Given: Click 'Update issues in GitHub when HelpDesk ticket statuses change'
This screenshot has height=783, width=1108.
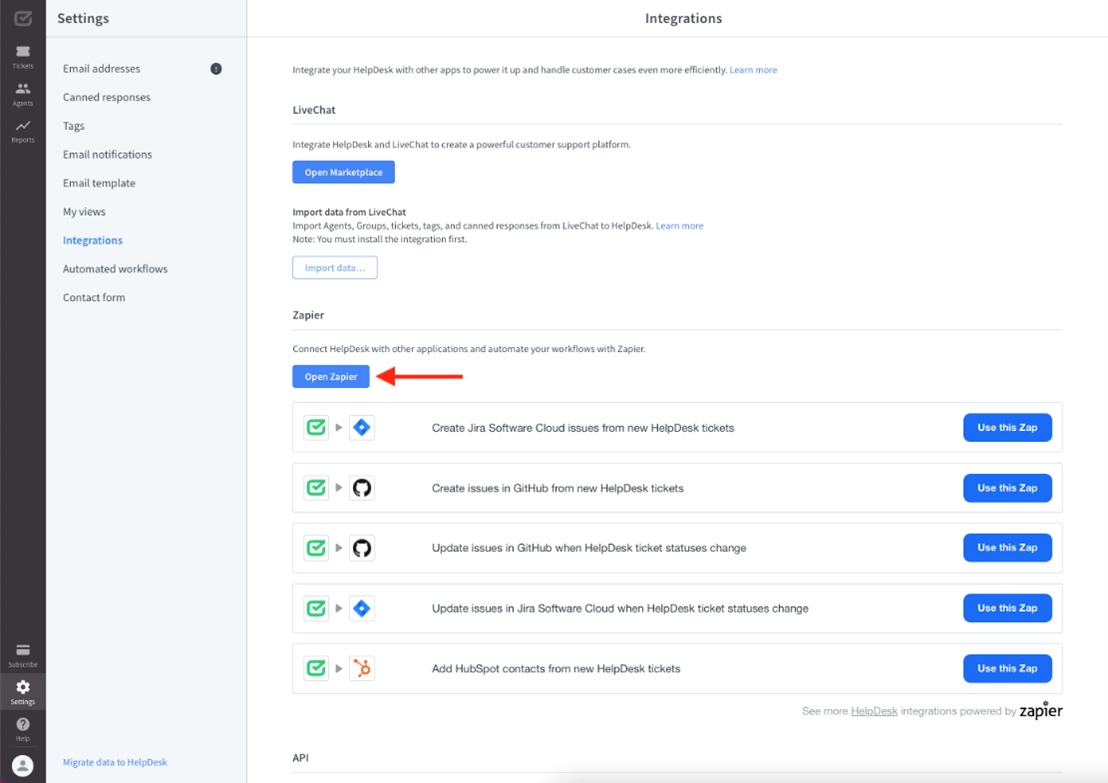Looking at the screenshot, I should 589,548.
